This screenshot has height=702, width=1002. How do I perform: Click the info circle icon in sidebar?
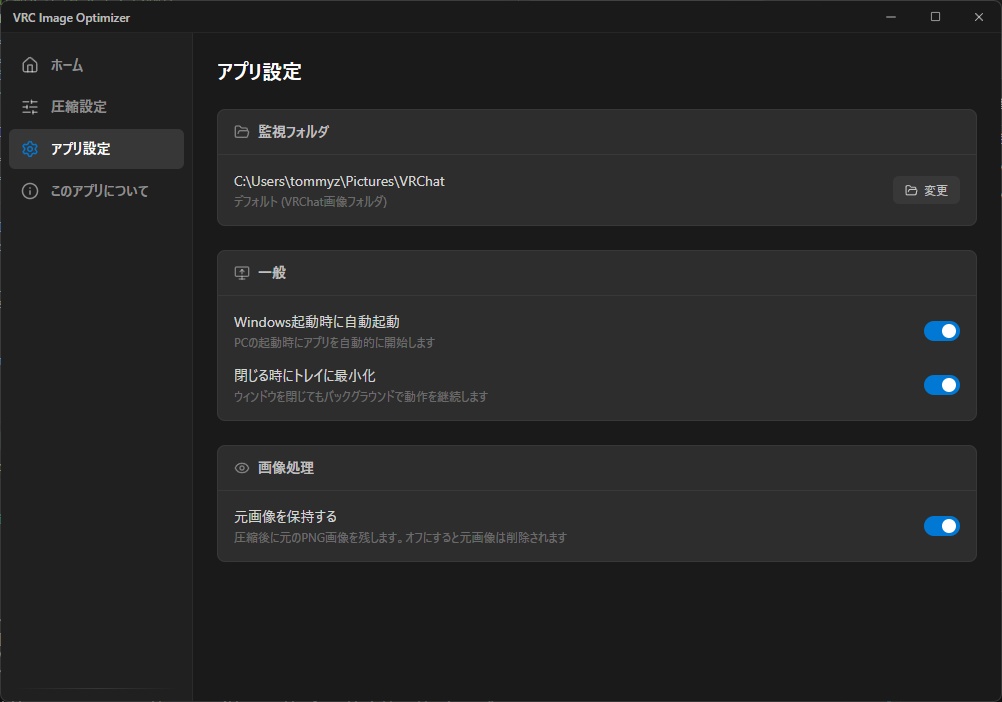point(30,191)
